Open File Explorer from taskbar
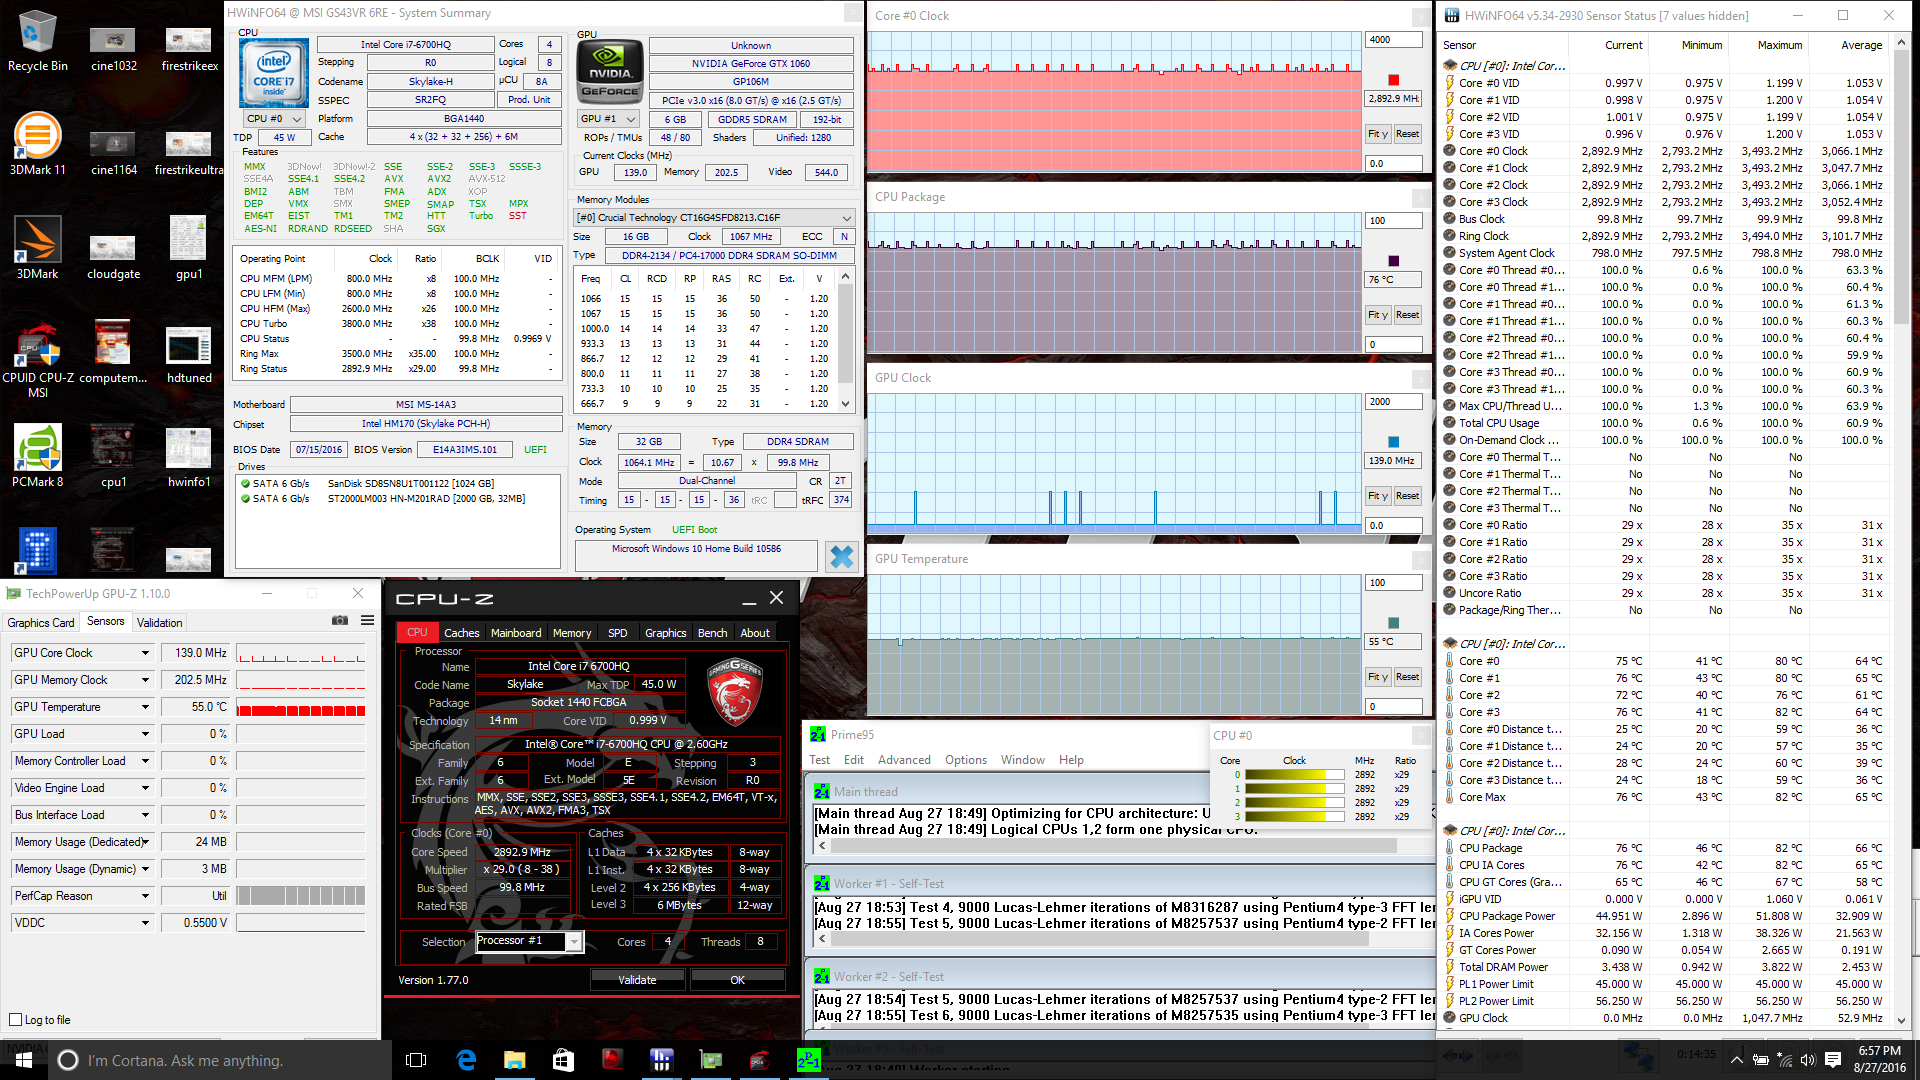This screenshot has width=1920, height=1080. tap(514, 1060)
